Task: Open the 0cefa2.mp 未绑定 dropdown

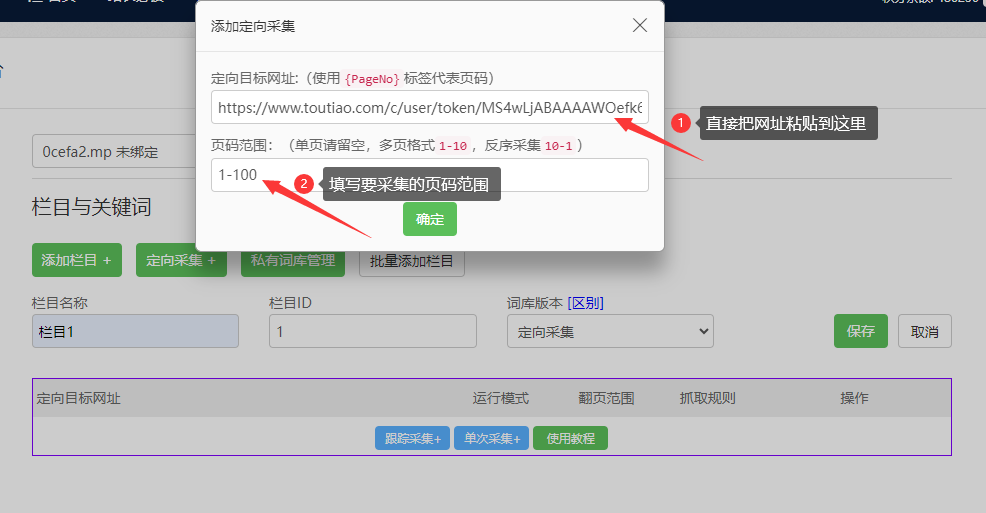Action: point(112,153)
